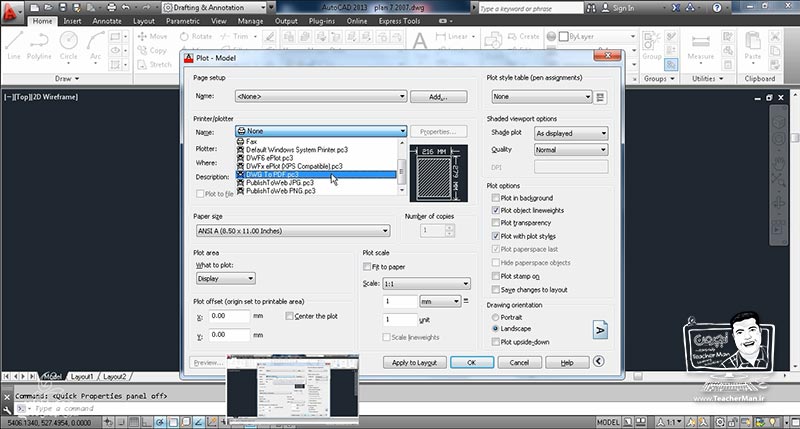Open the mm units dropdown
The height and width of the screenshot is (429, 800).
pyautogui.click(x=440, y=301)
